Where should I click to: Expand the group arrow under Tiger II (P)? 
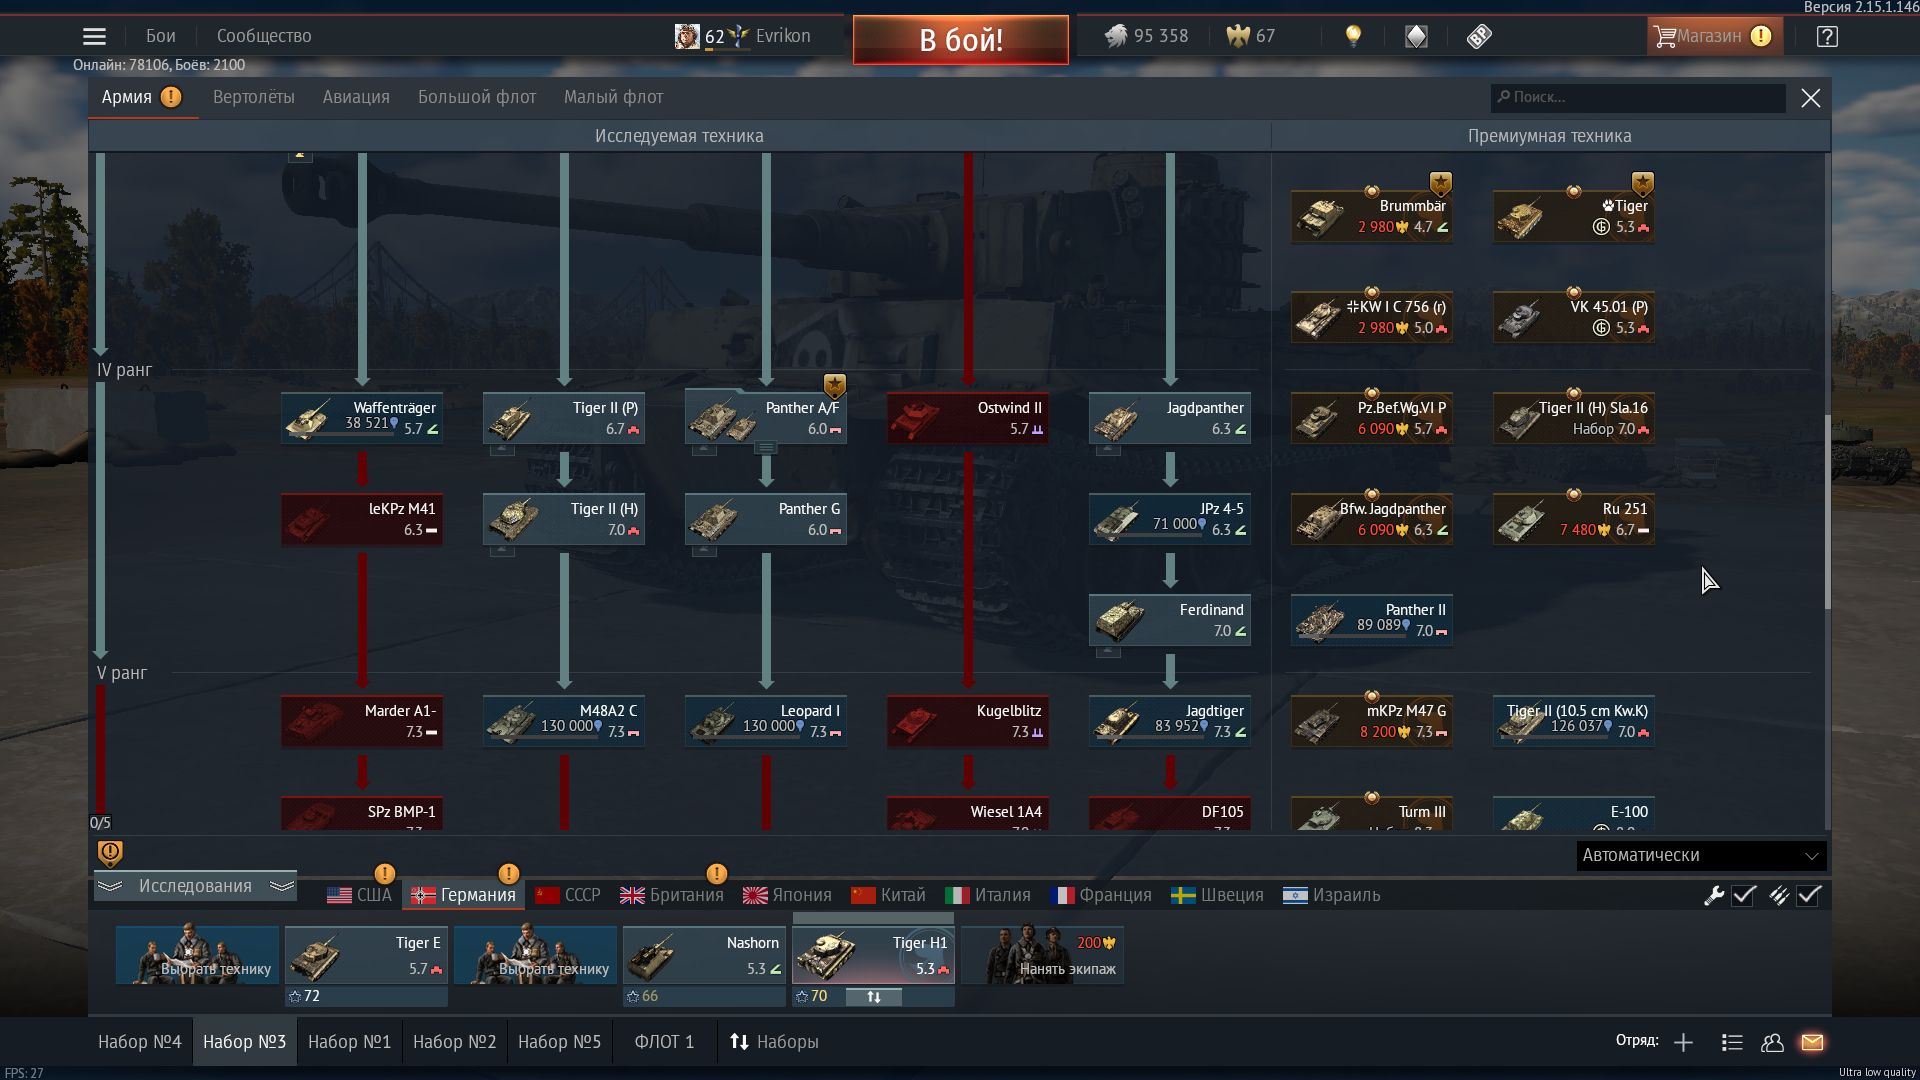coord(503,449)
